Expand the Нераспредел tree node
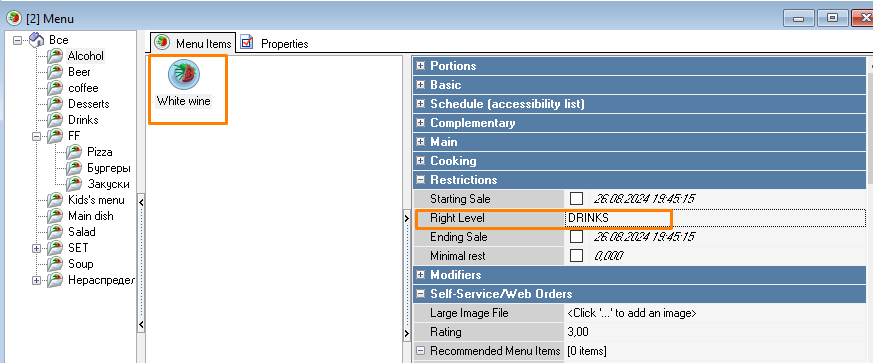The image size is (873, 363). point(37,281)
